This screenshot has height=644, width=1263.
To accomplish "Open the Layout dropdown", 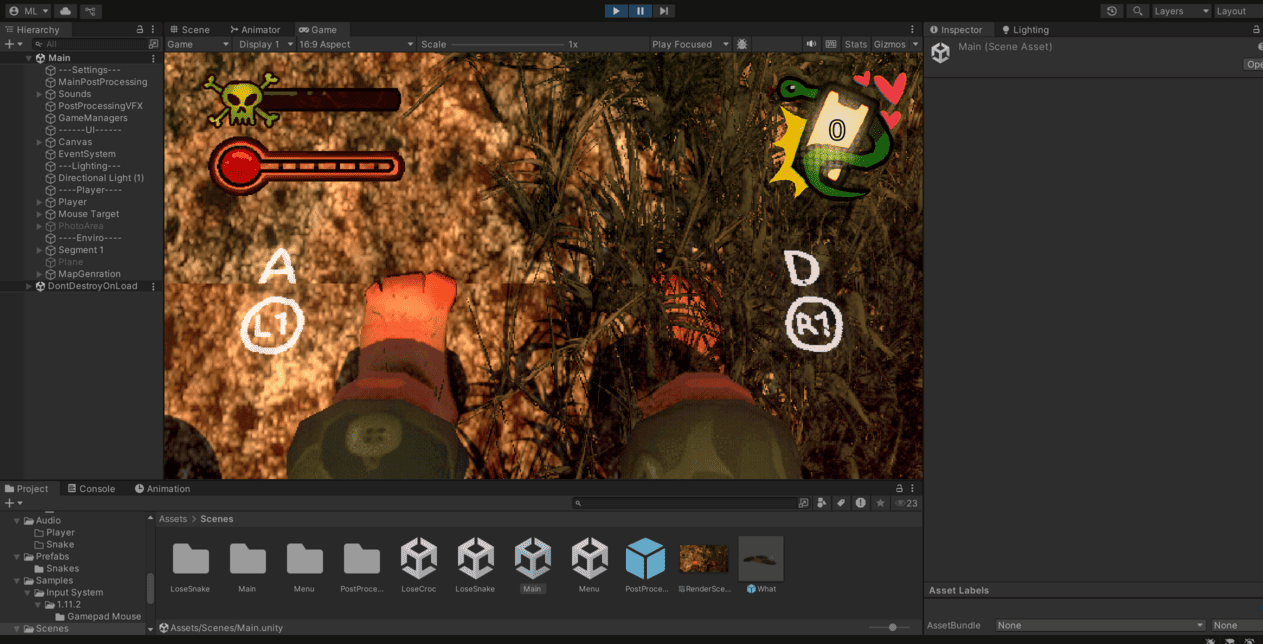I will (1238, 11).
